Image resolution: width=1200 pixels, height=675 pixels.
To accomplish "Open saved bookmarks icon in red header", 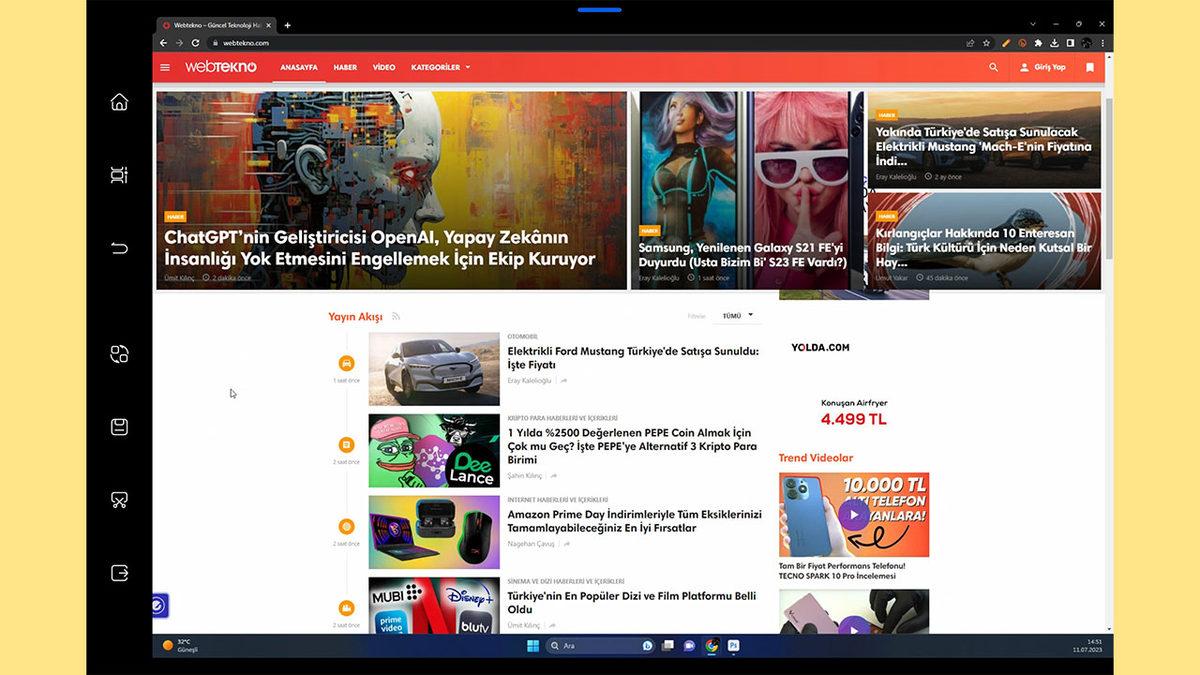I will [1090, 67].
